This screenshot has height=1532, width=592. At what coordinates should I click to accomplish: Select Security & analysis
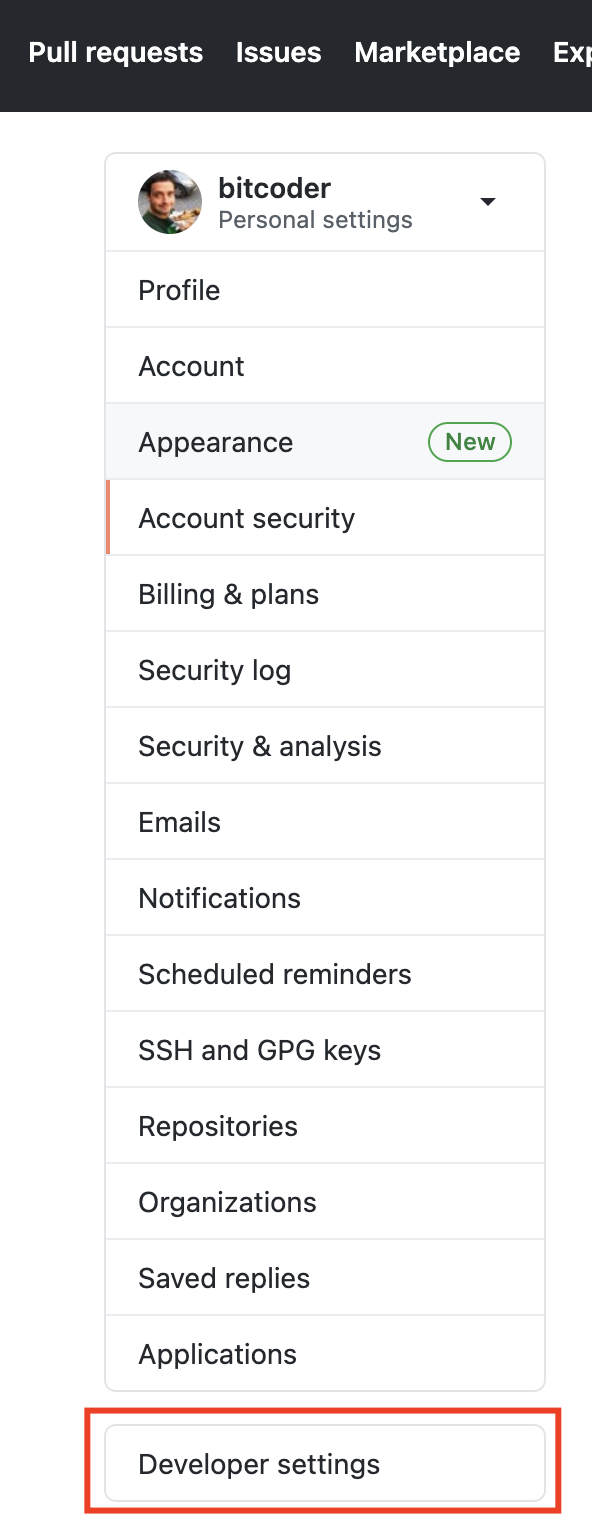click(325, 746)
